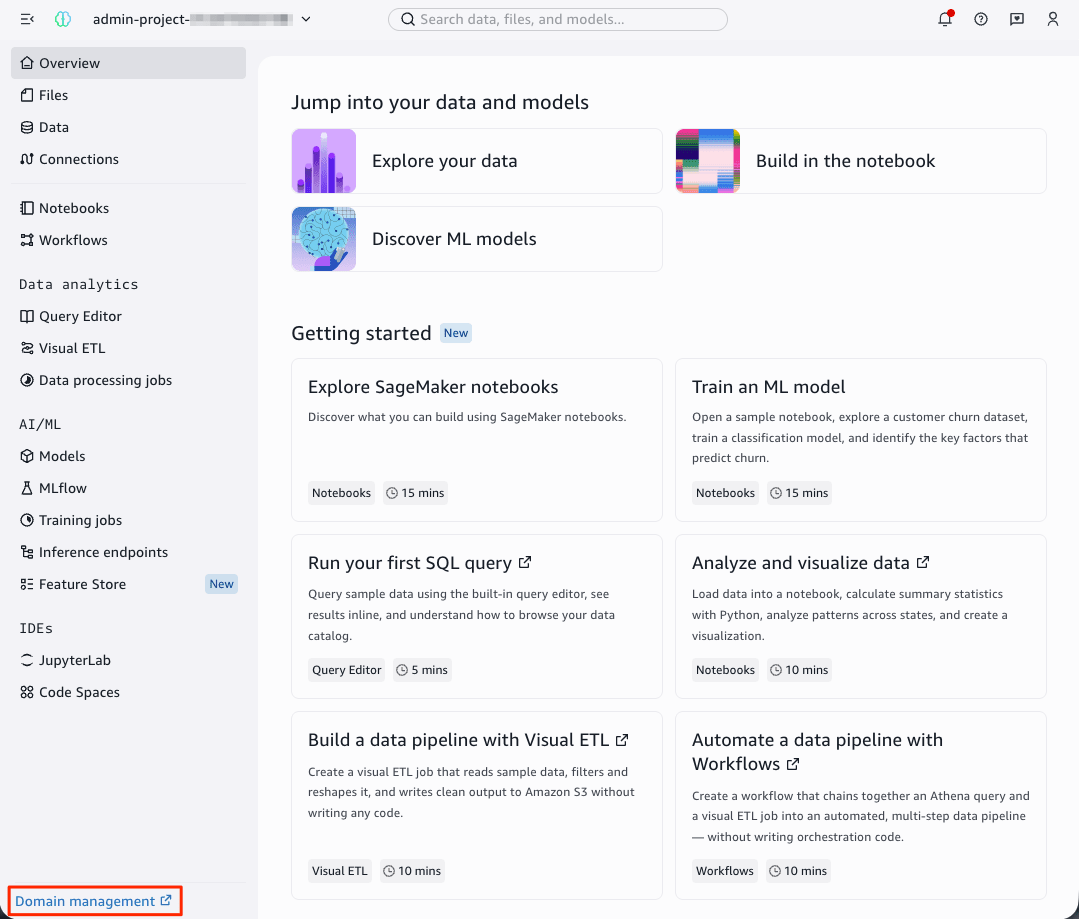The height and width of the screenshot is (919, 1079).
Task: Click the Jump into your data heading
Action: (x=440, y=102)
